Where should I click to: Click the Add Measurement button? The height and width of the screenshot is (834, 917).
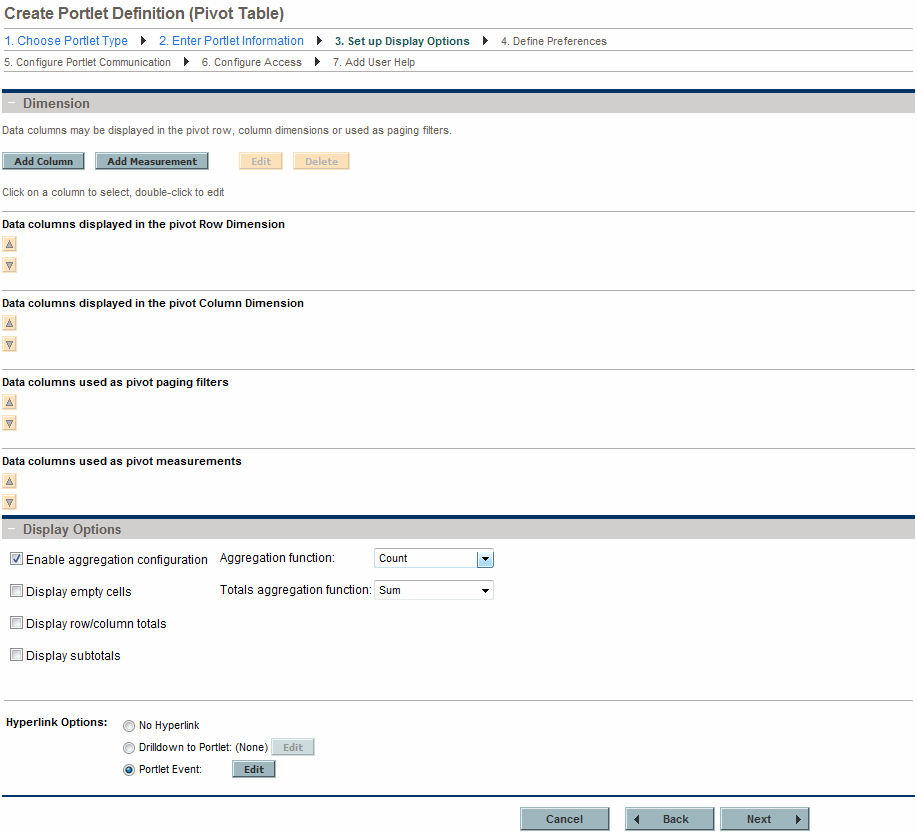click(152, 161)
